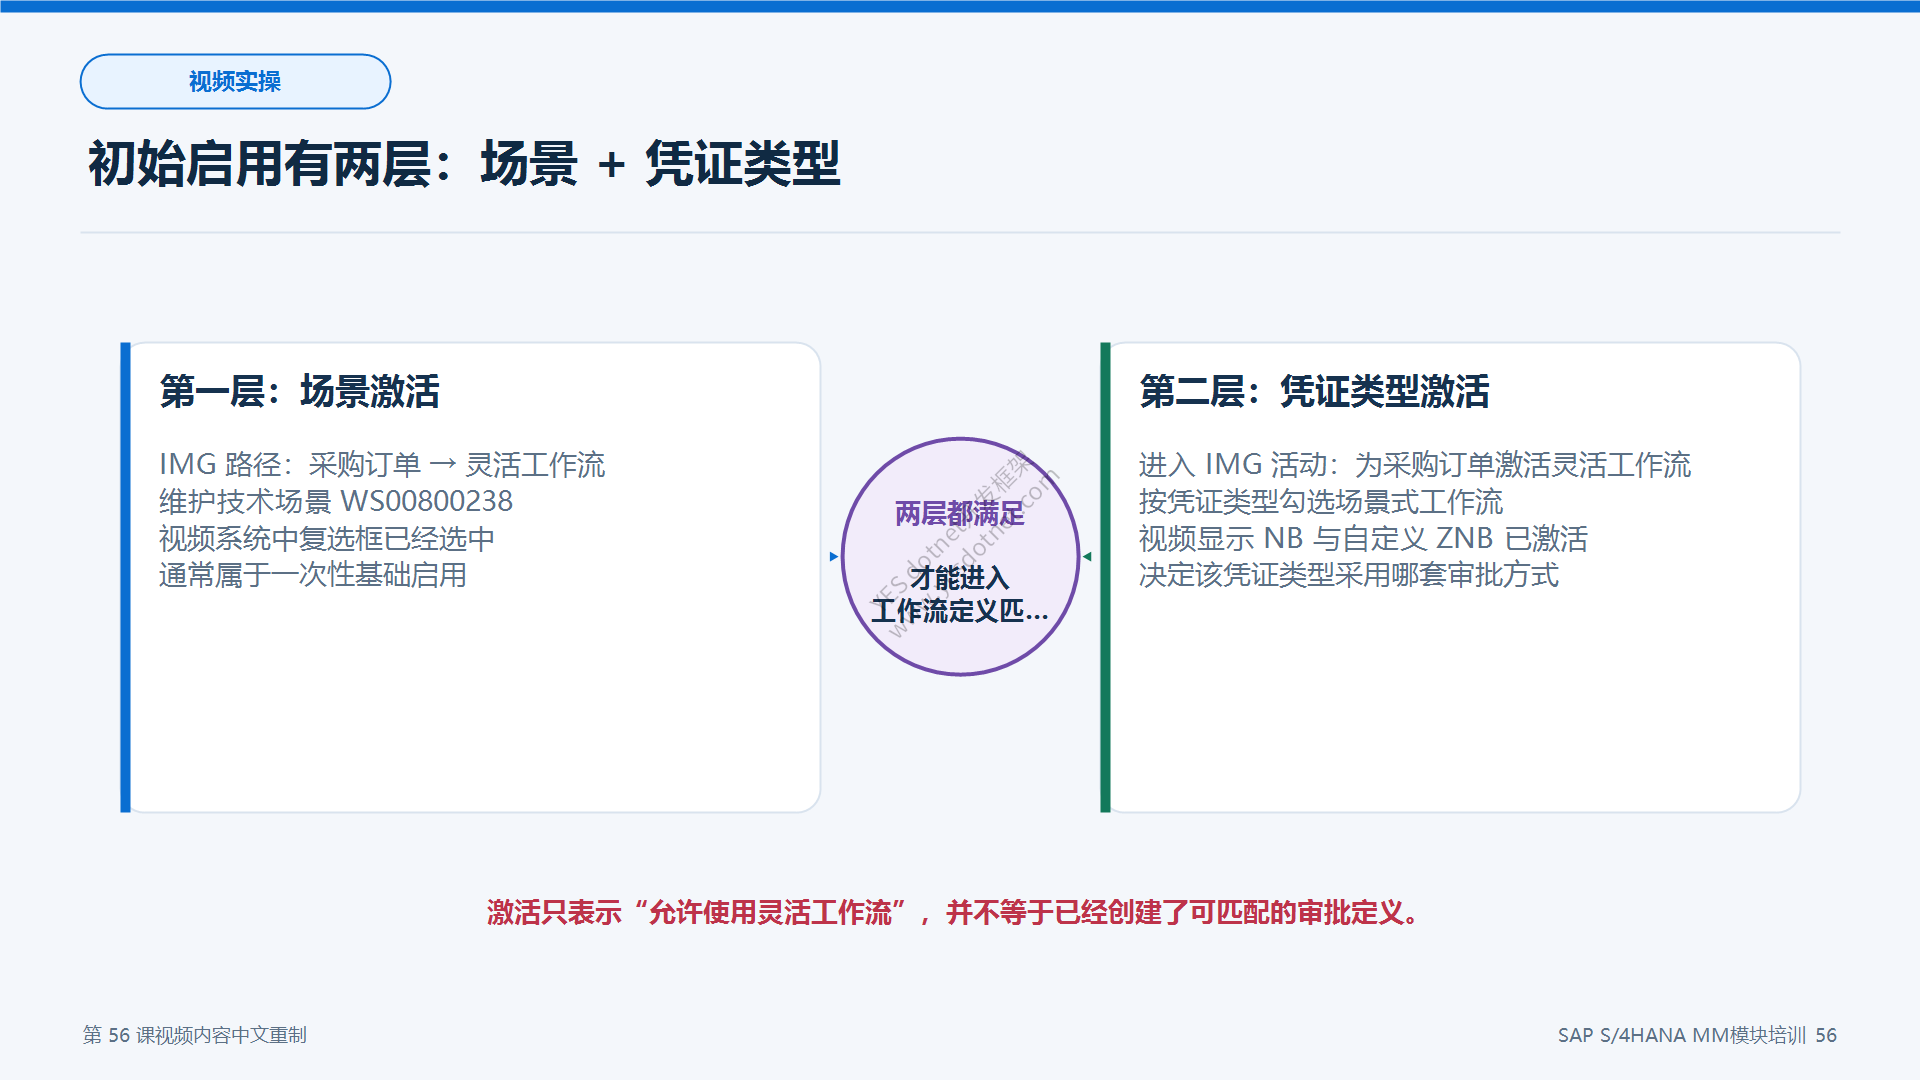Click footer text 第 56 课视频内容中文重制
The image size is (1920, 1080).
[x=195, y=1035]
